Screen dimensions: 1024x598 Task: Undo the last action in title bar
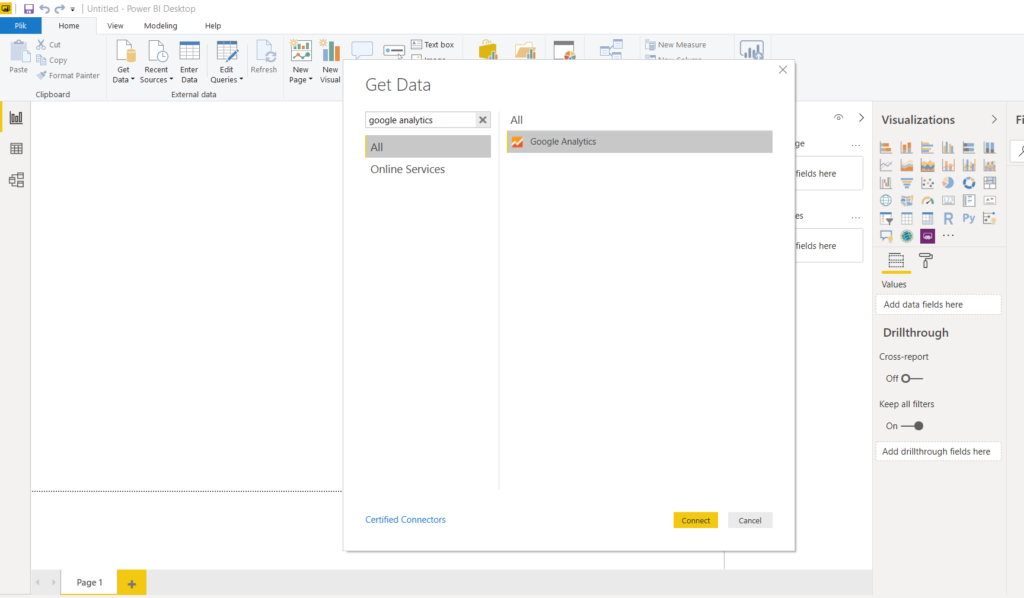[x=44, y=8]
